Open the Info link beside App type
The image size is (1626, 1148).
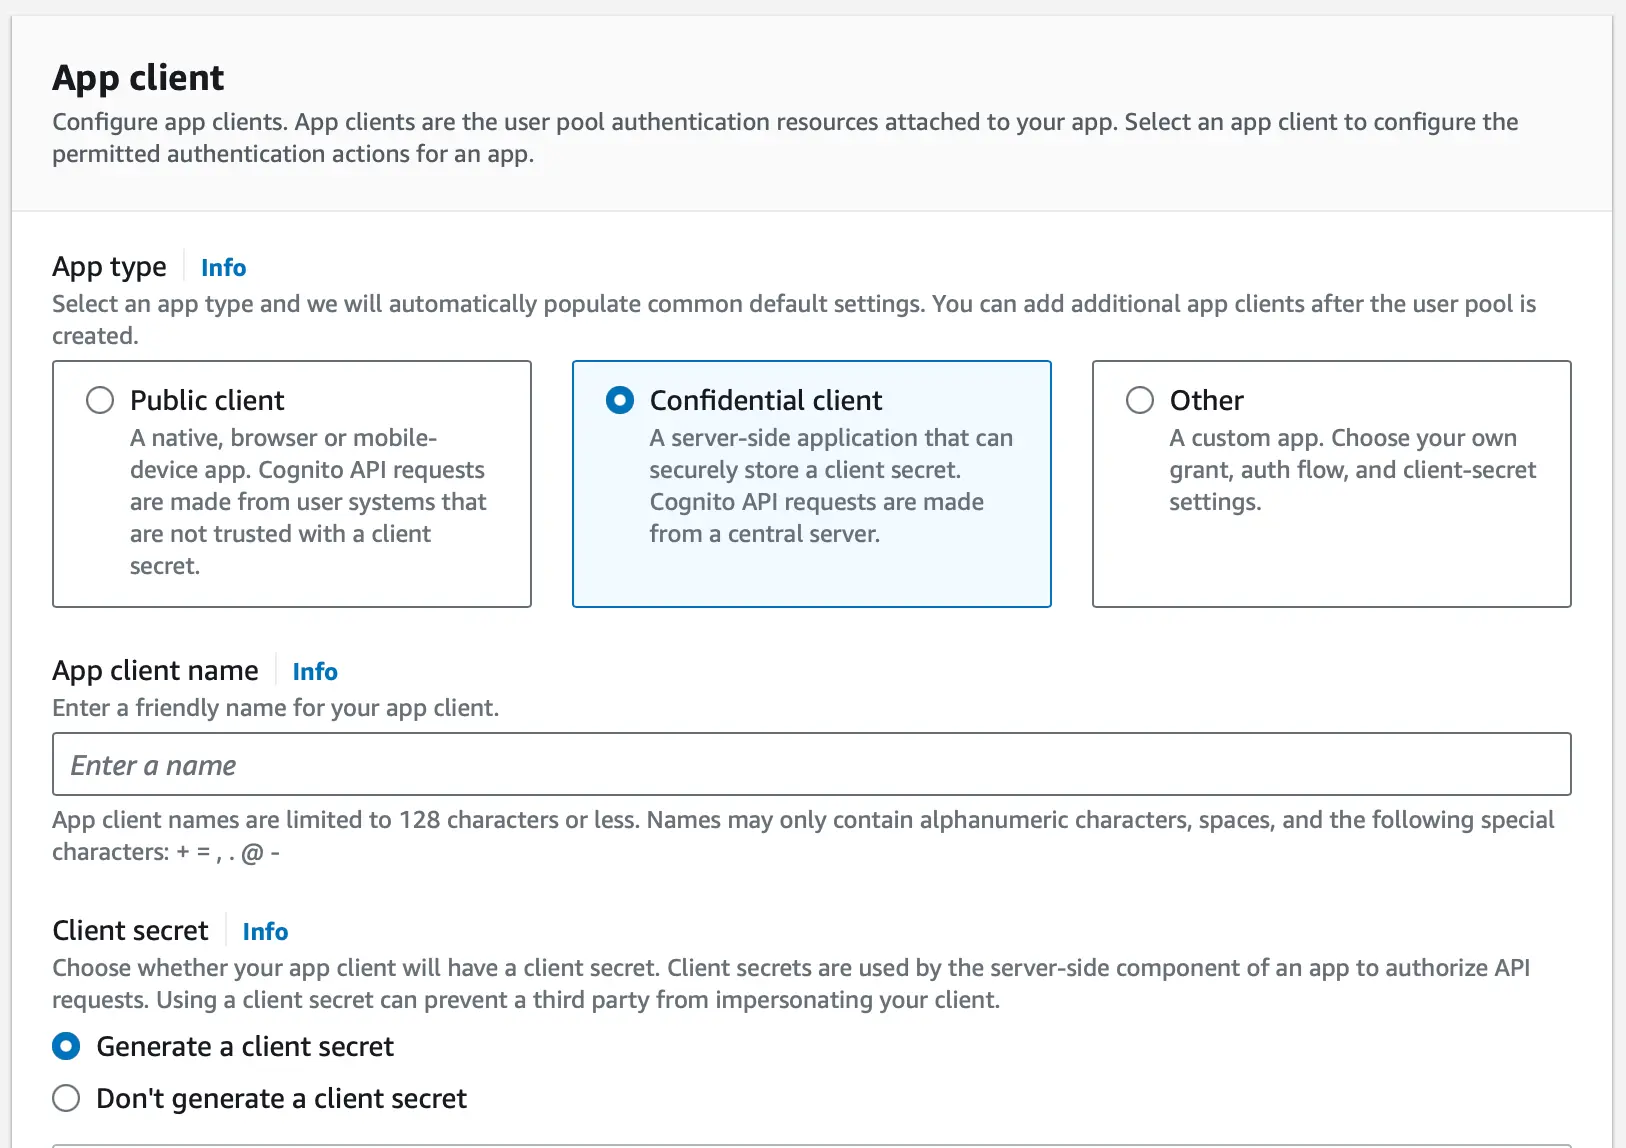tap(222, 267)
